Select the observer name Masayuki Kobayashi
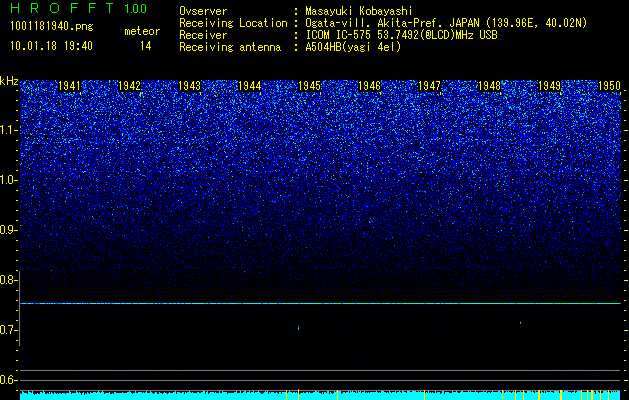 tap(359, 11)
